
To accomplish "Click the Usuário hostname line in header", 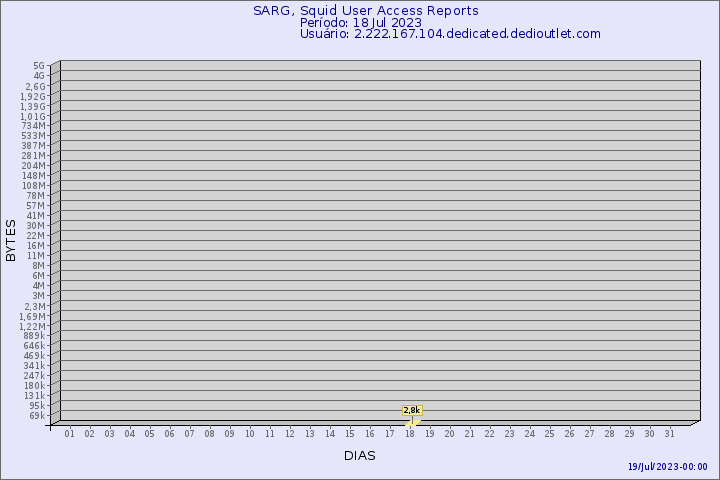I will pos(450,34).
